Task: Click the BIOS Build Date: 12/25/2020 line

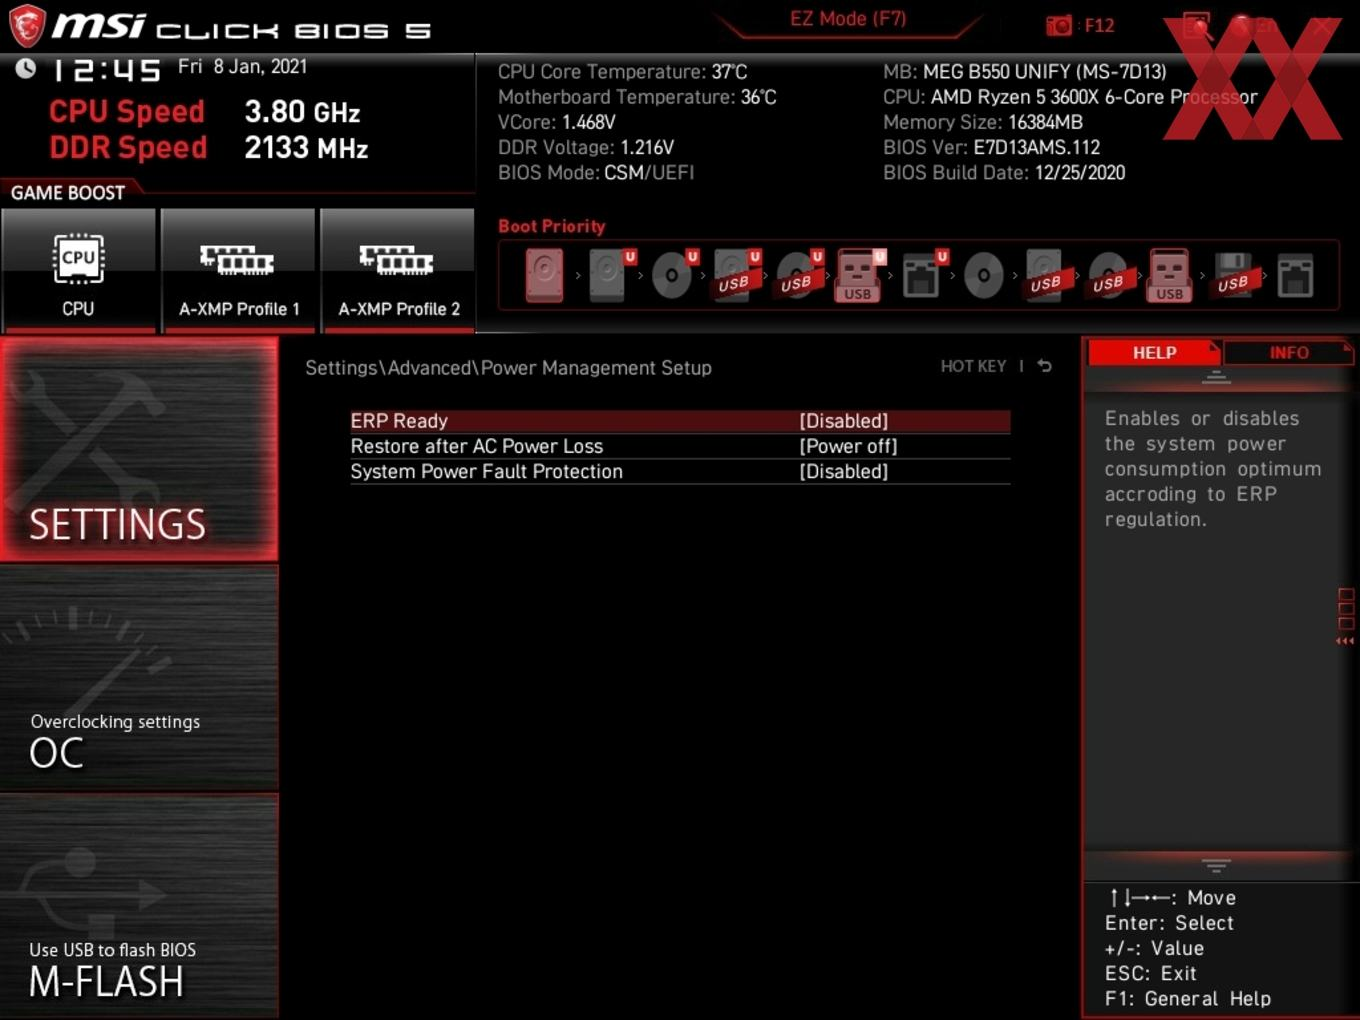Action: click(x=1004, y=172)
